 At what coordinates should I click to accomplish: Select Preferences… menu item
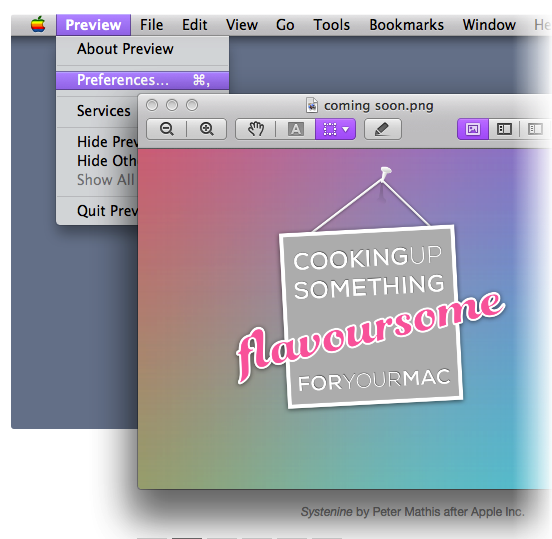click(x=142, y=80)
